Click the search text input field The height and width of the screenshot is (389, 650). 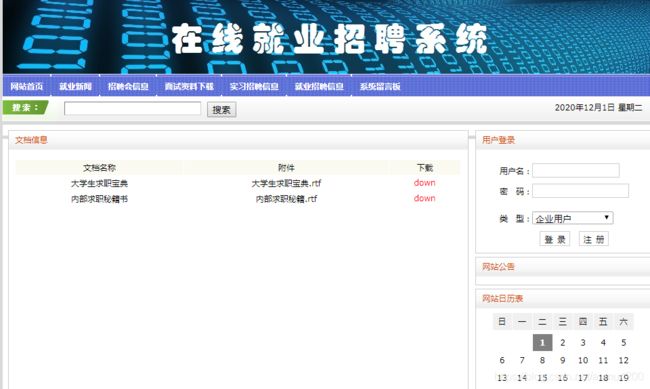133,109
